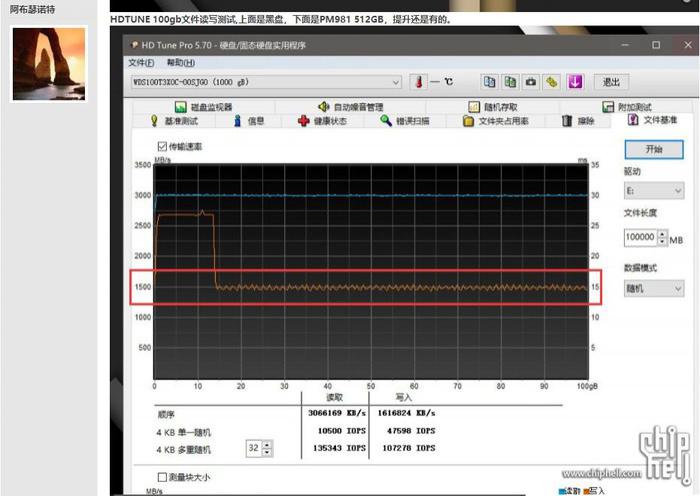
Task: Click the sequential write value 1616824 KB/s
Action: pyautogui.click(x=406, y=413)
